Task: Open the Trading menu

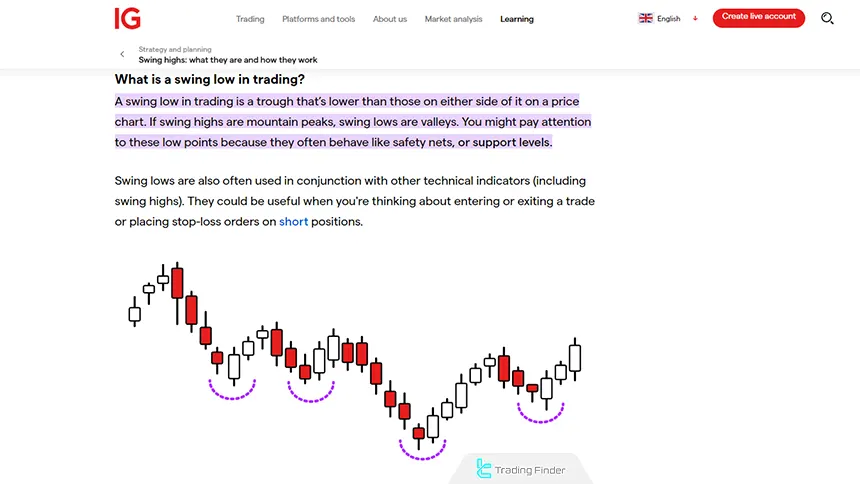Action: point(250,19)
